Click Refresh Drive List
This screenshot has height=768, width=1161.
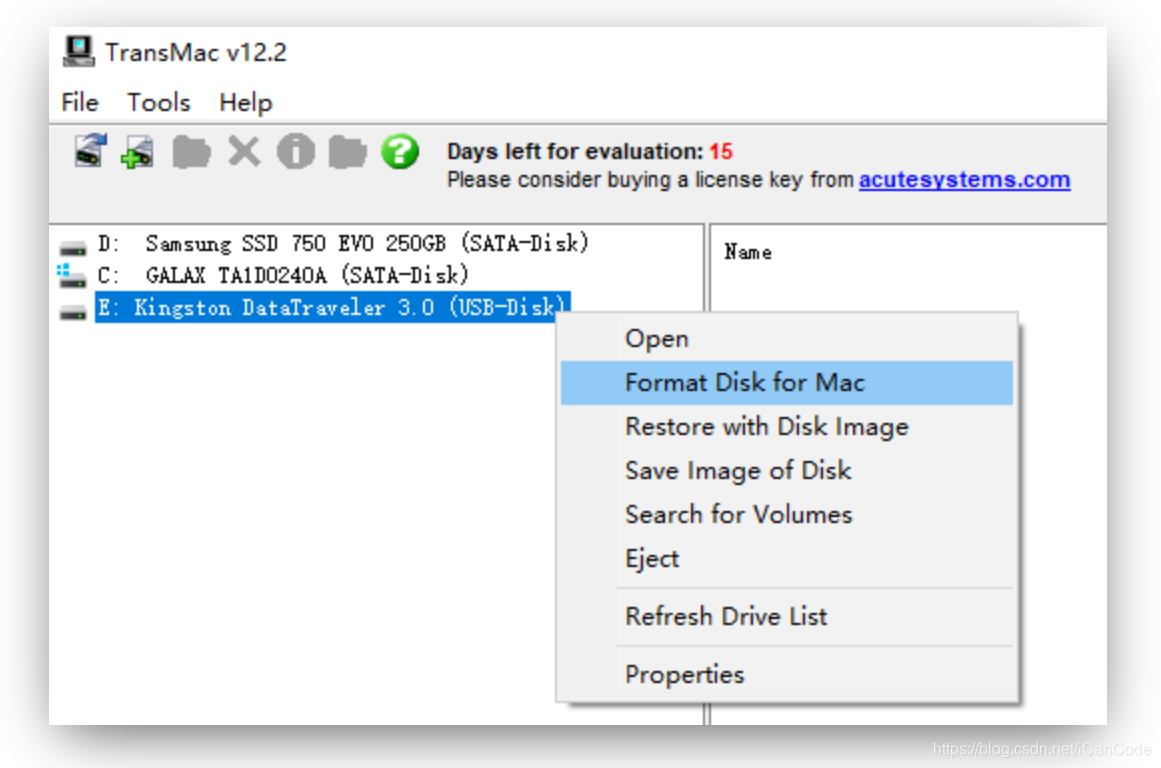click(786, 616)
